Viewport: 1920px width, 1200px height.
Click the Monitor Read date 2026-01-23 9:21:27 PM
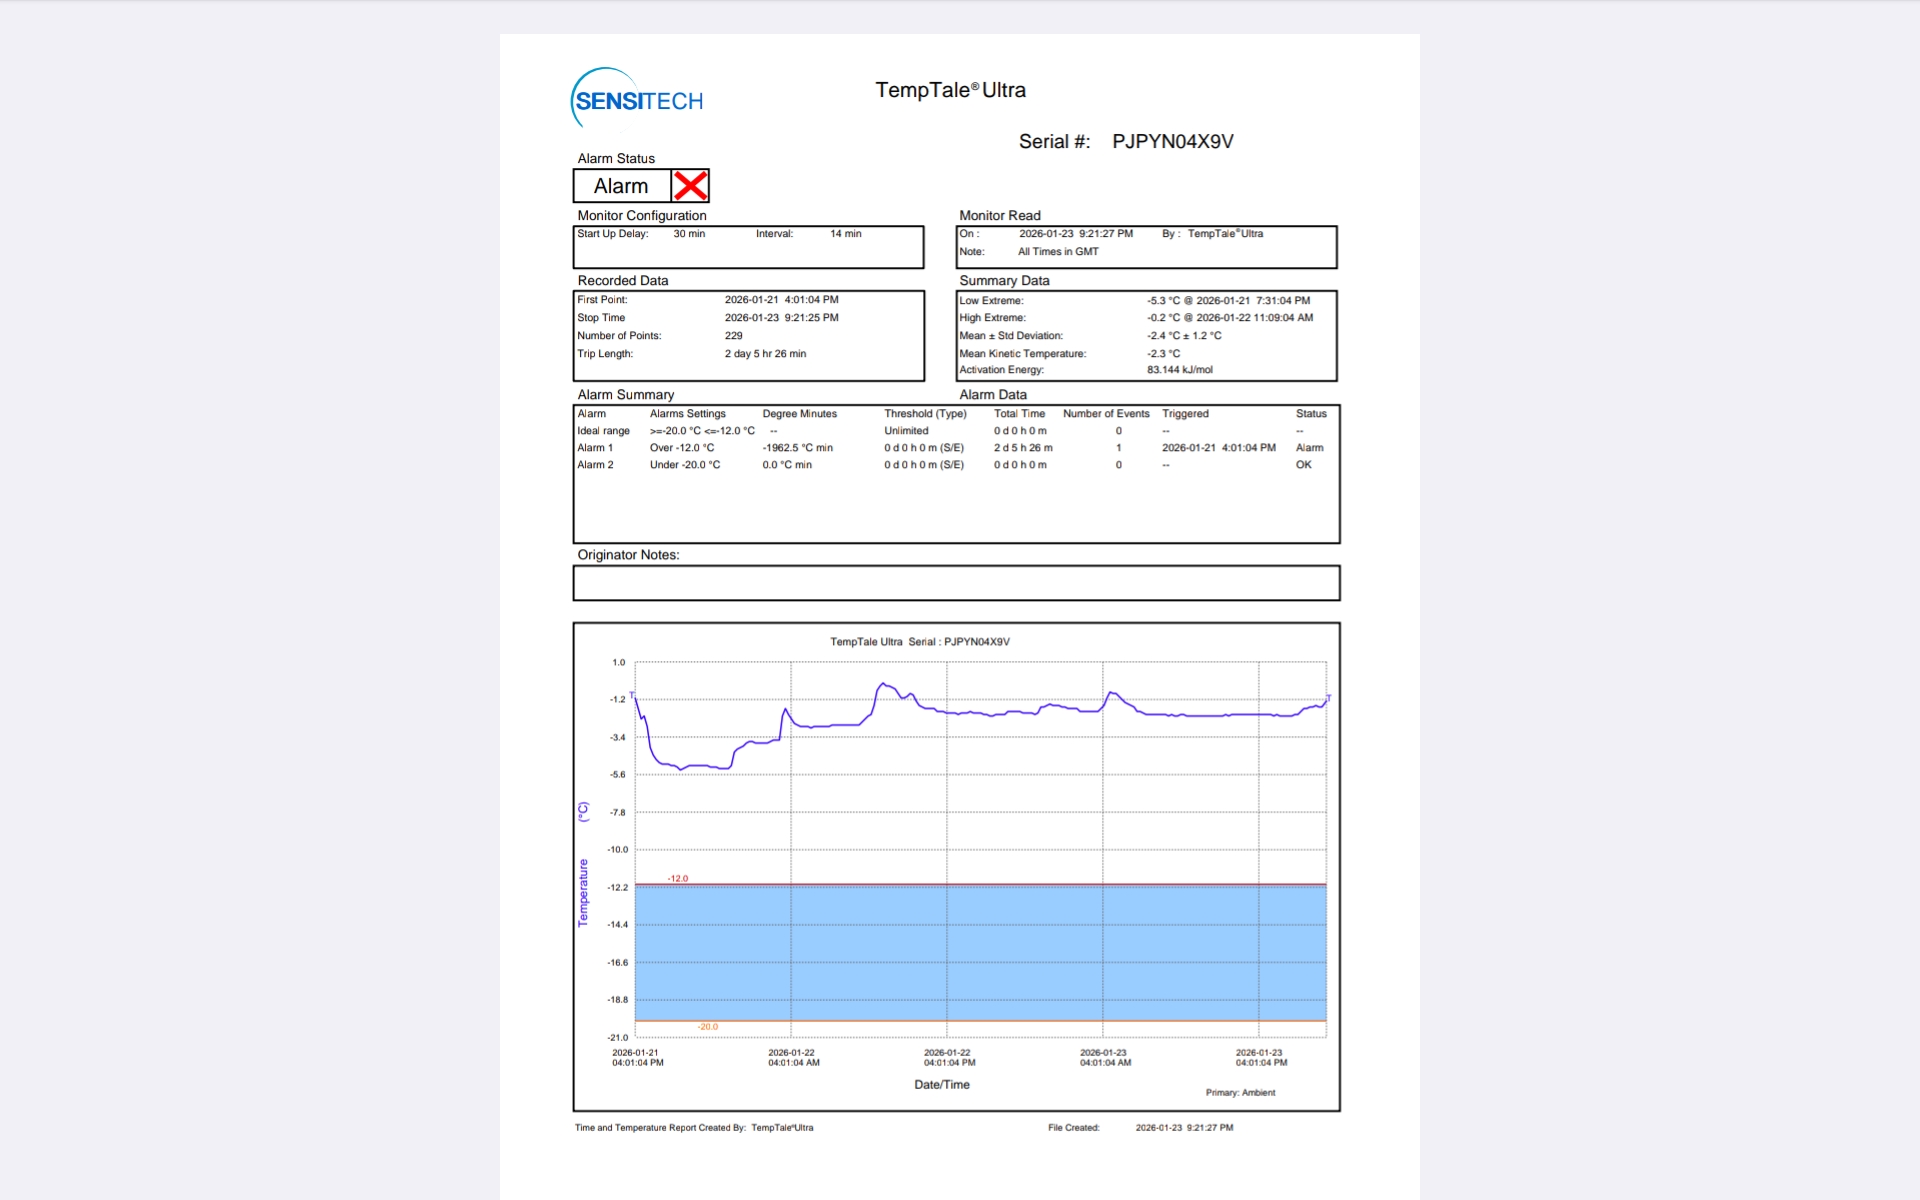tap(1075, 234)
